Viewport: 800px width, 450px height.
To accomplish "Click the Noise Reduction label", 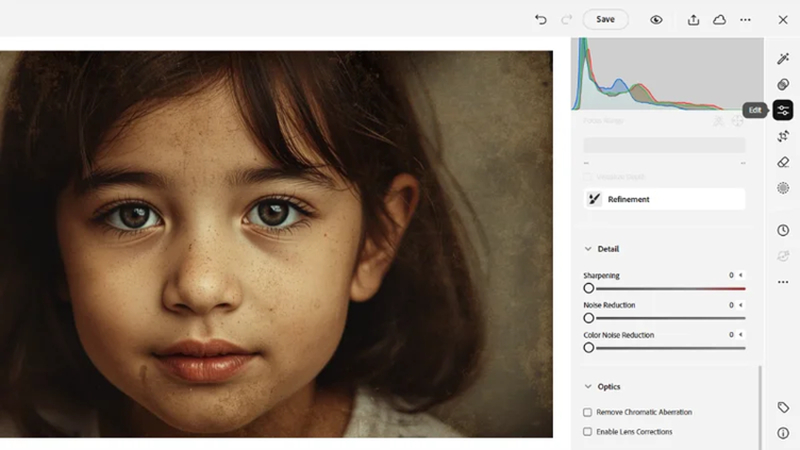I will coord(609,305).
